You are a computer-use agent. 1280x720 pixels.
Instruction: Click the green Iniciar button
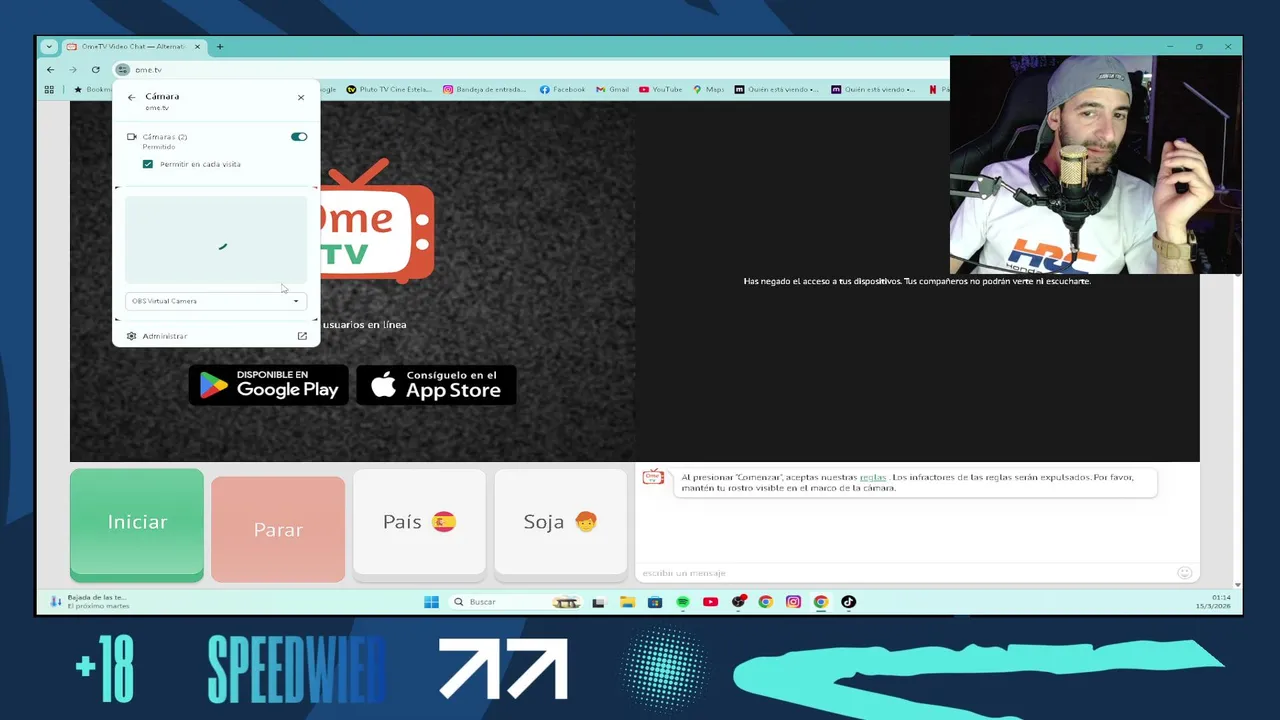tap(137, 525)
